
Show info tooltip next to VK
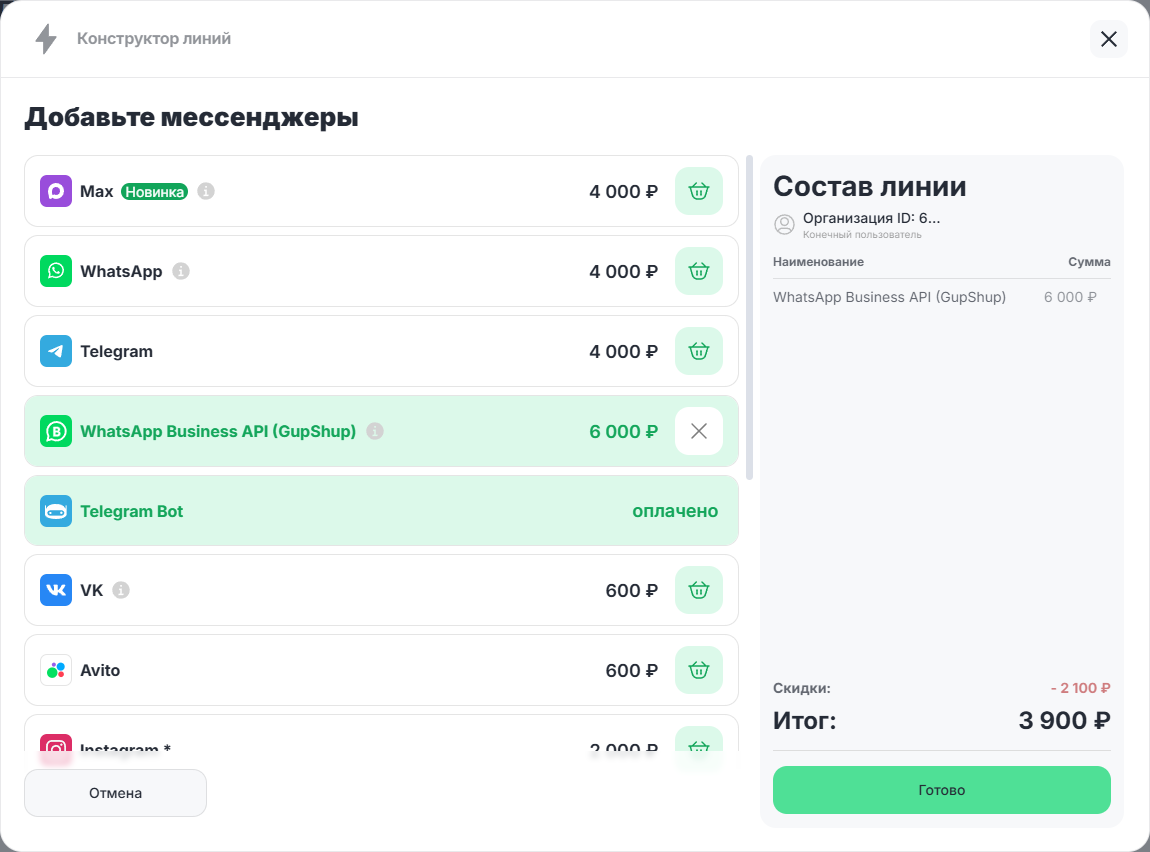pyautogui.click(x=121, y=590)
